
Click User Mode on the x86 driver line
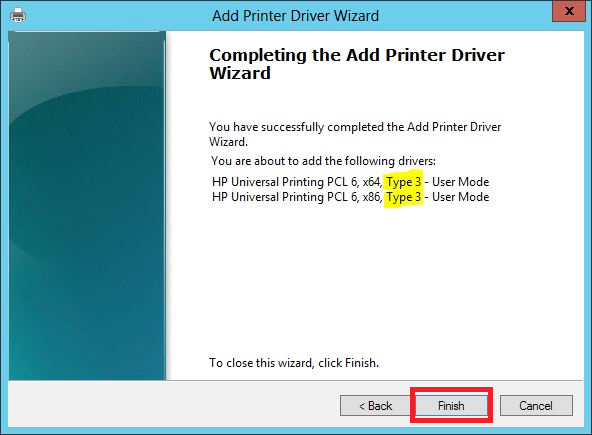(461, 197)
